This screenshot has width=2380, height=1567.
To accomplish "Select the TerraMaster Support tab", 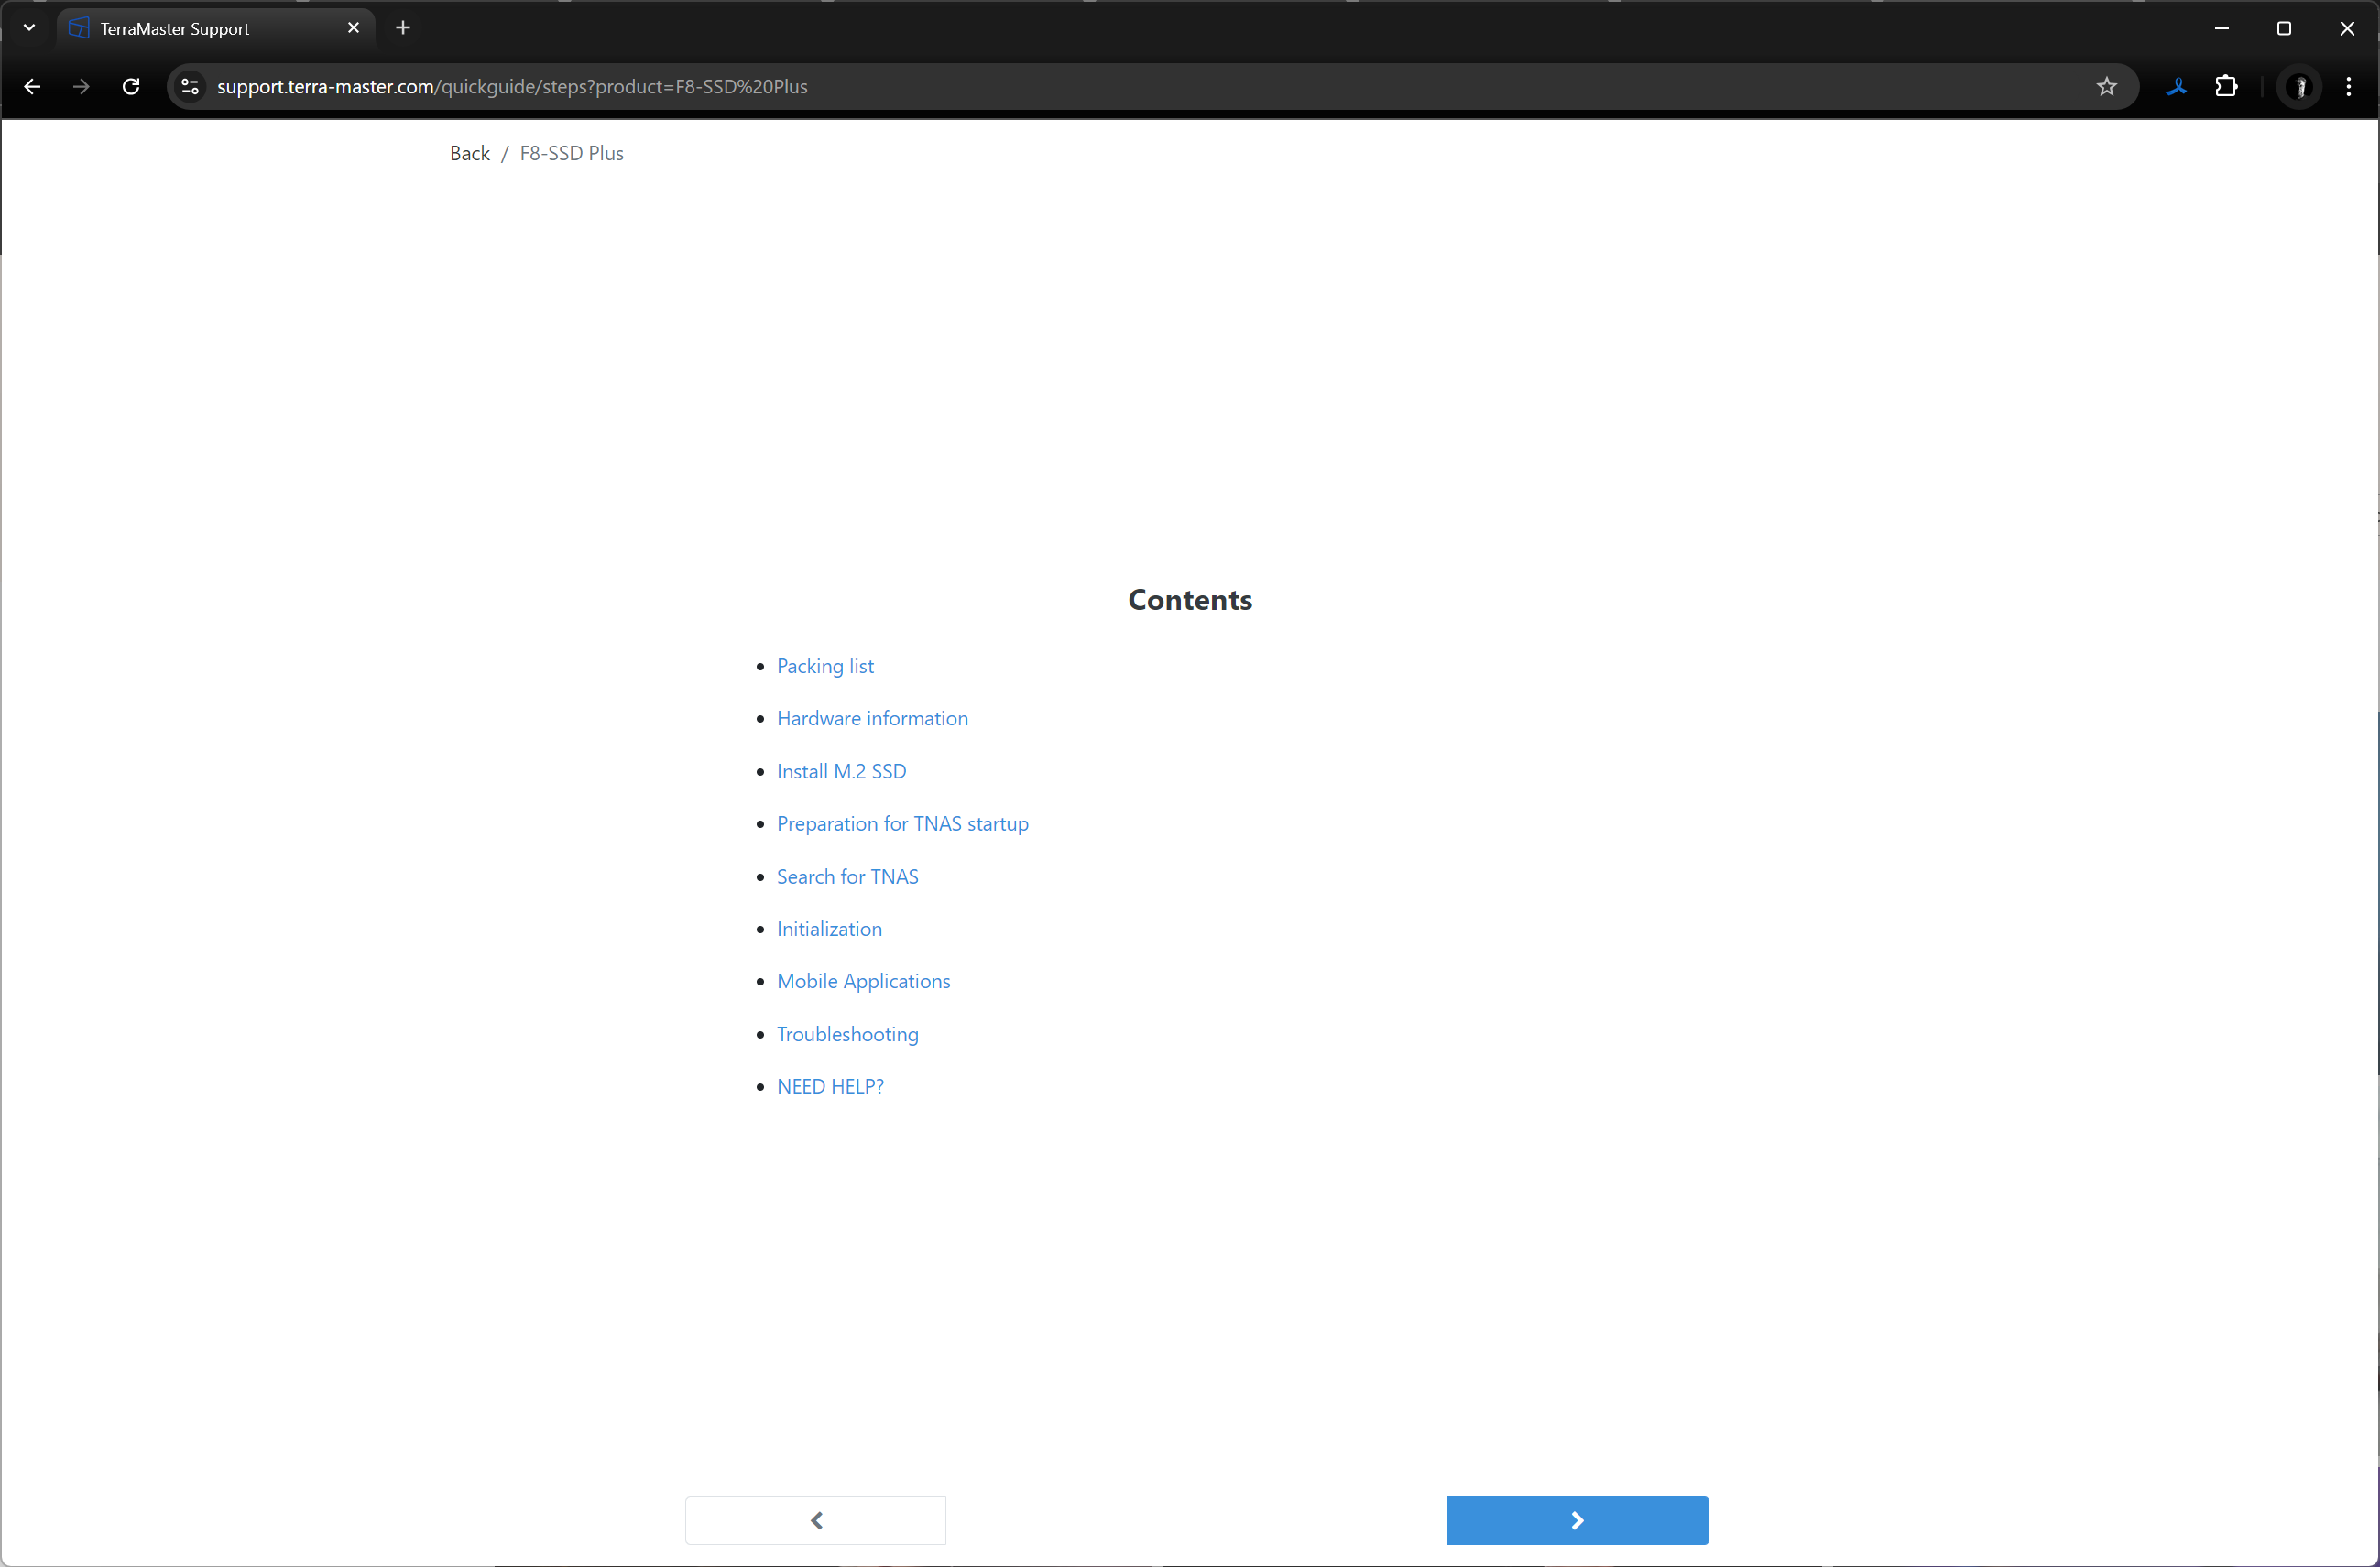I will tap(200, 29).
